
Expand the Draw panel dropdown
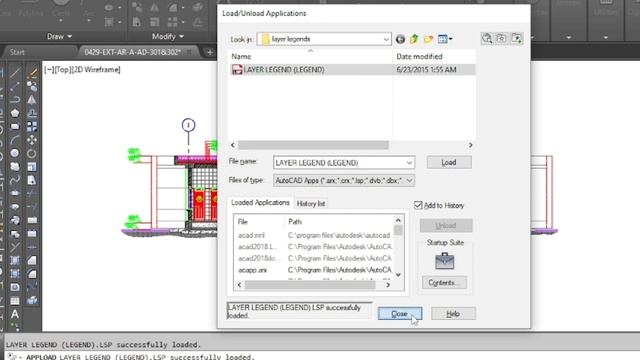point(60,36)
